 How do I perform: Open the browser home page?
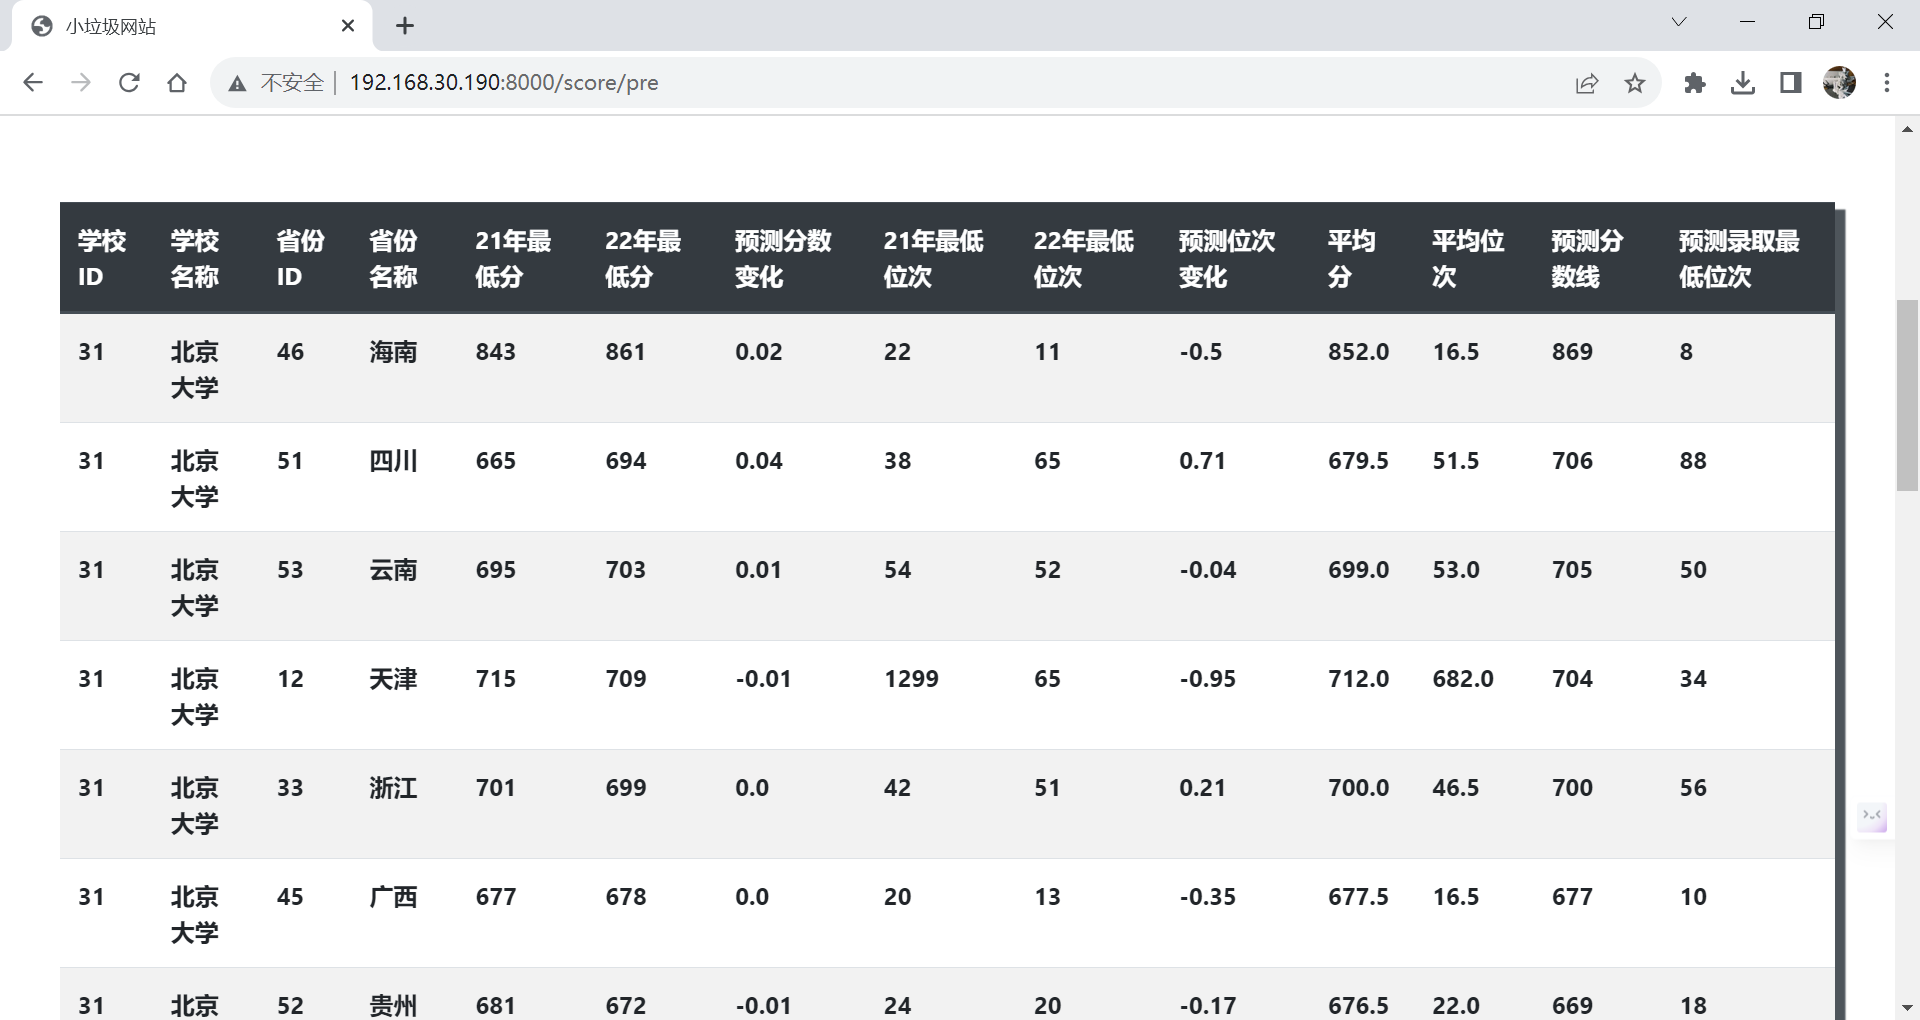tap(177, 83)
